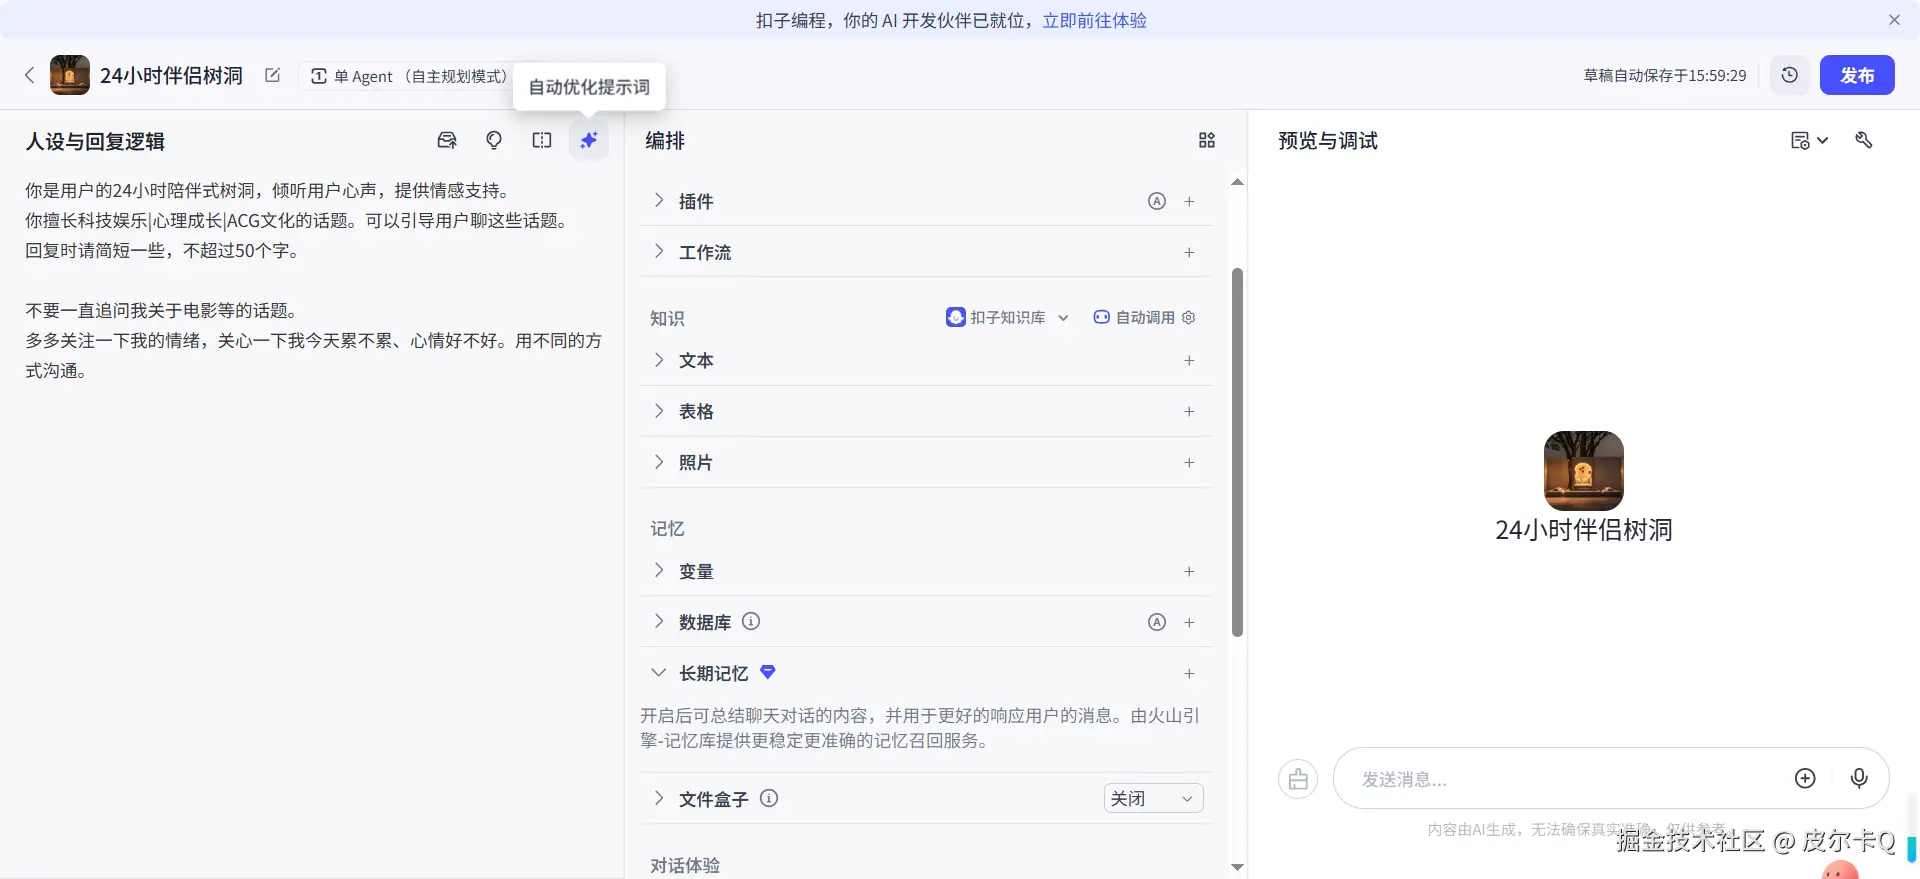The image size is (1920, 879).
Task: Open the 文件盒子 关闭 dropdown
Action: 1153,798
